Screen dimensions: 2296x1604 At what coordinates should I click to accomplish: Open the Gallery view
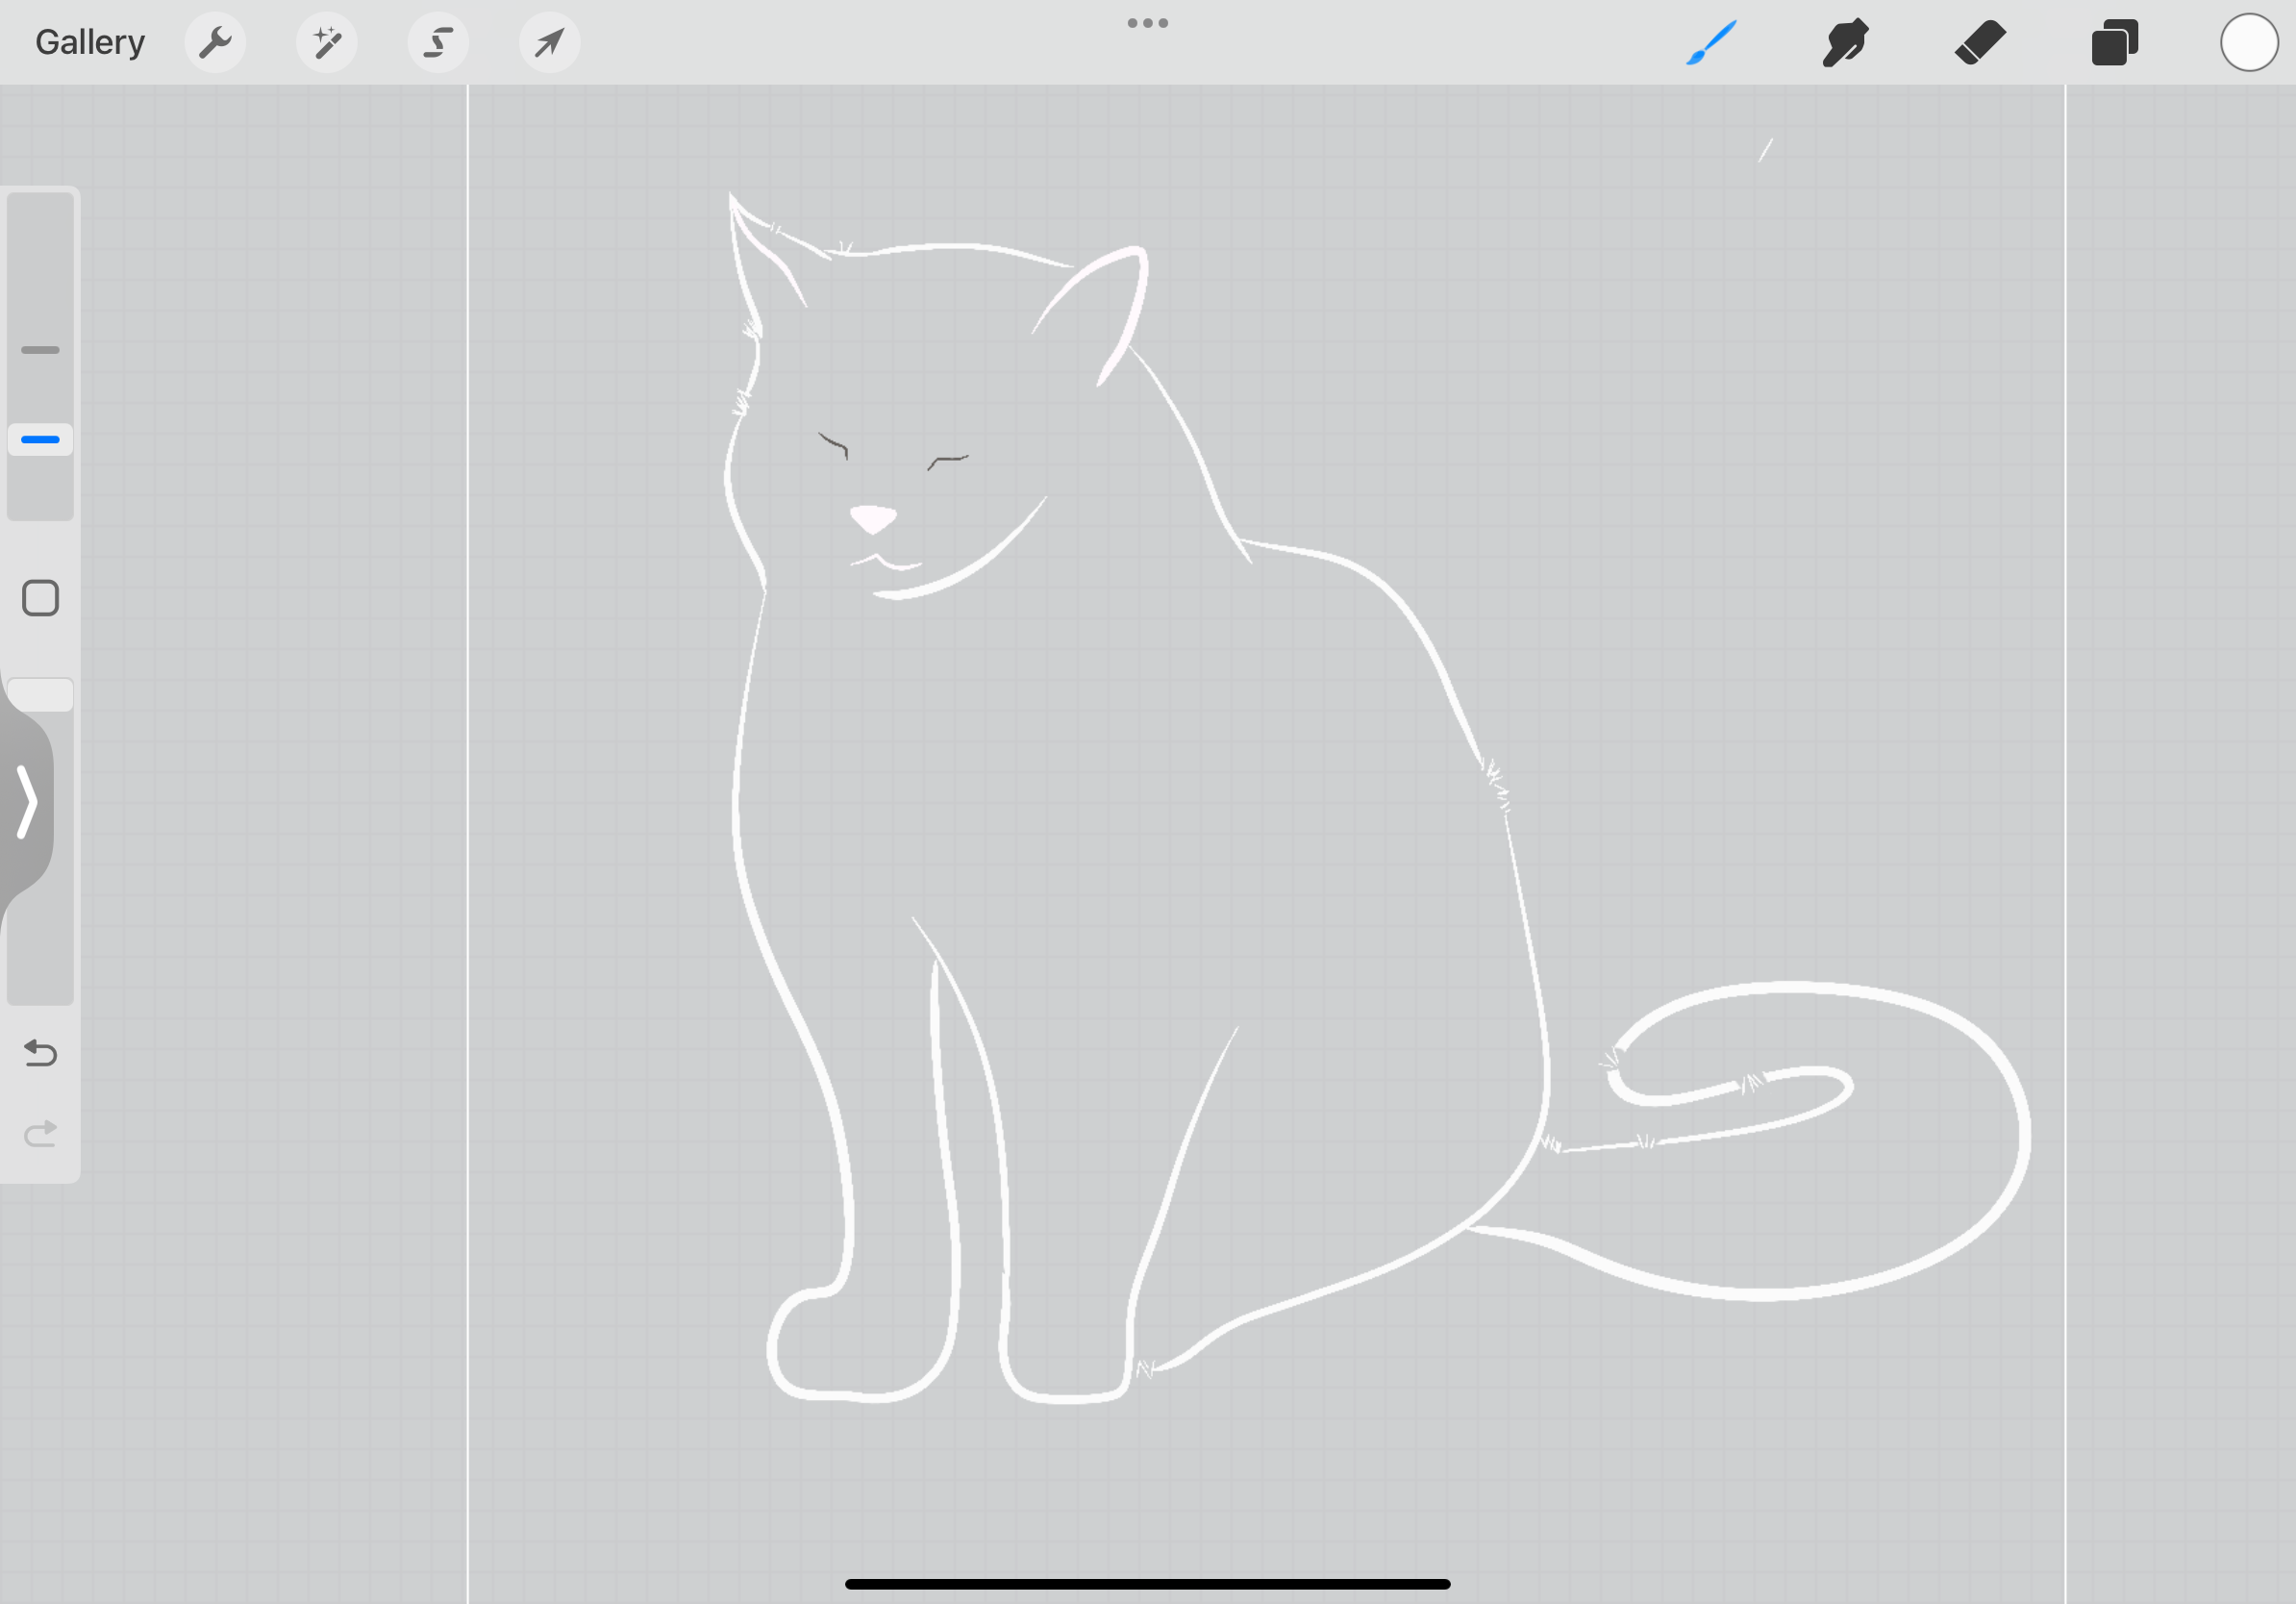pyautogui.click(x=90, y=42)
